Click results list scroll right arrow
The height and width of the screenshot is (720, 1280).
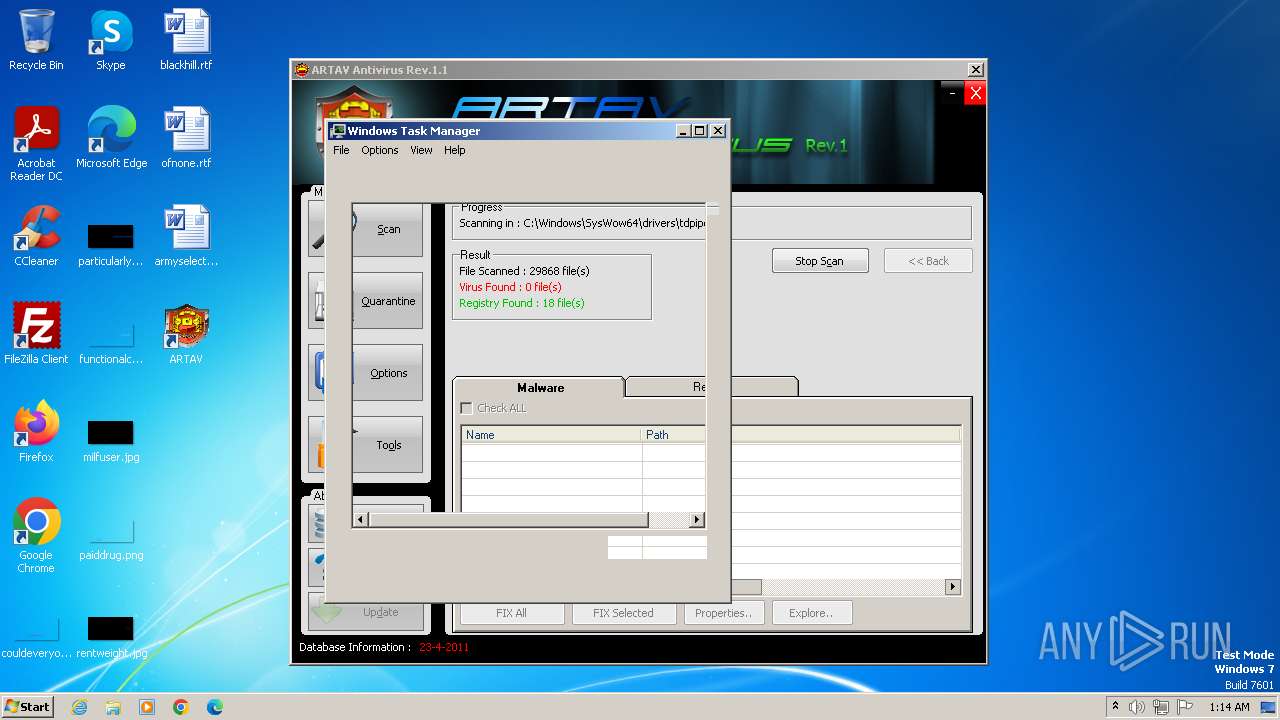coord(953,587)
